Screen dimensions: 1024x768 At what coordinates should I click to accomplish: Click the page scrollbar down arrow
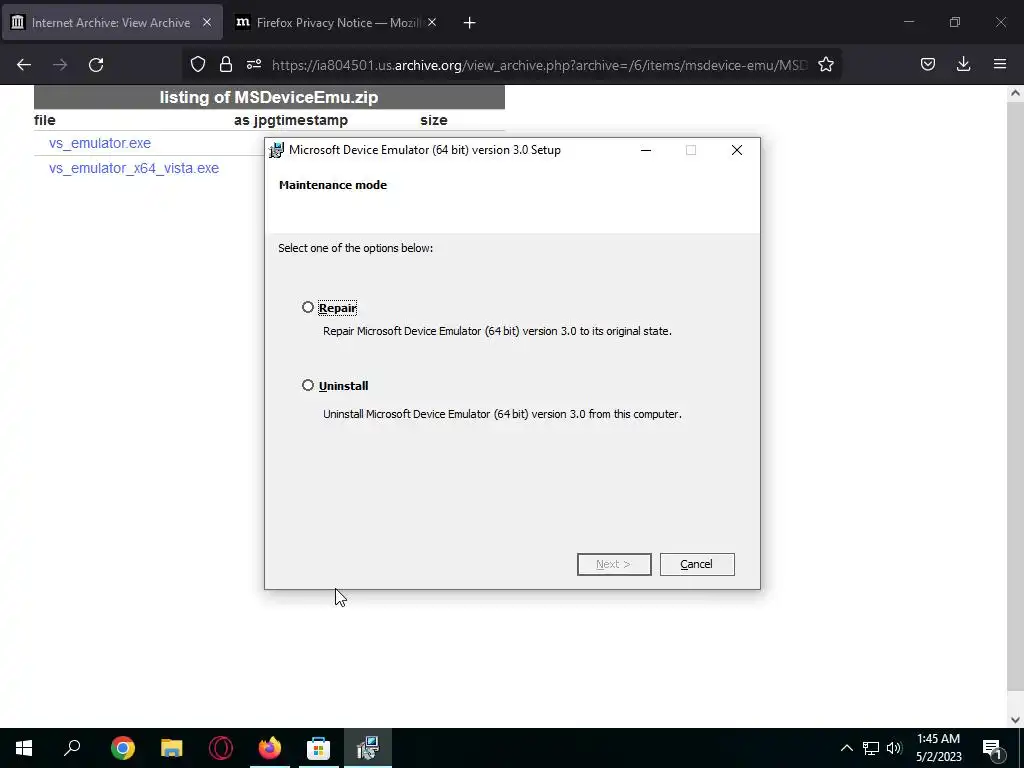click(x=1015, y=720)
